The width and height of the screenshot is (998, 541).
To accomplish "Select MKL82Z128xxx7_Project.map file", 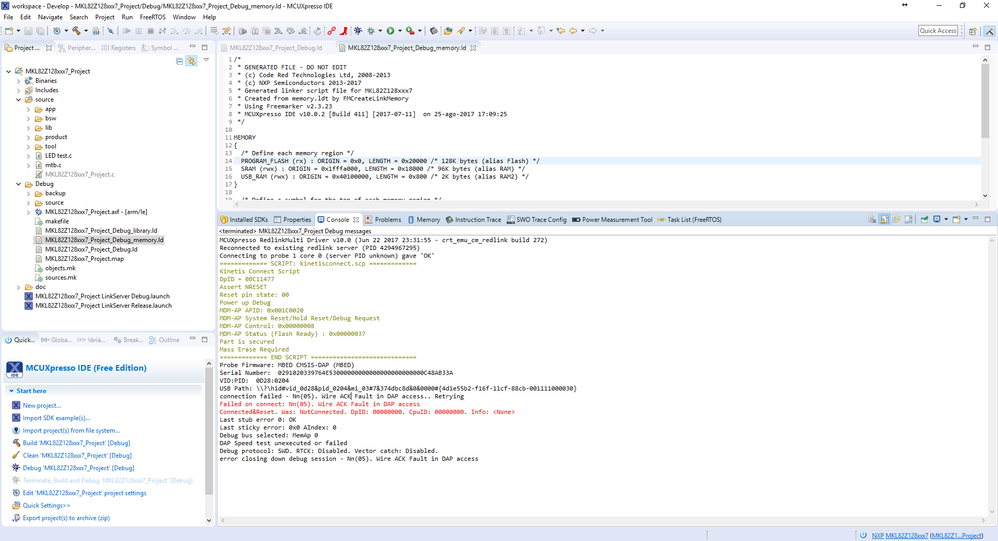I will click(84, 259).
